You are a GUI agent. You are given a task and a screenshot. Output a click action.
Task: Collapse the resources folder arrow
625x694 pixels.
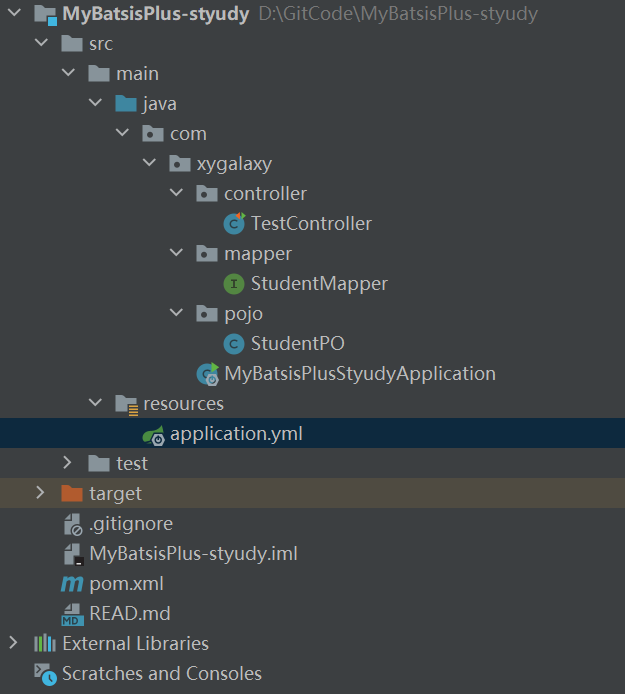(95, 404)
